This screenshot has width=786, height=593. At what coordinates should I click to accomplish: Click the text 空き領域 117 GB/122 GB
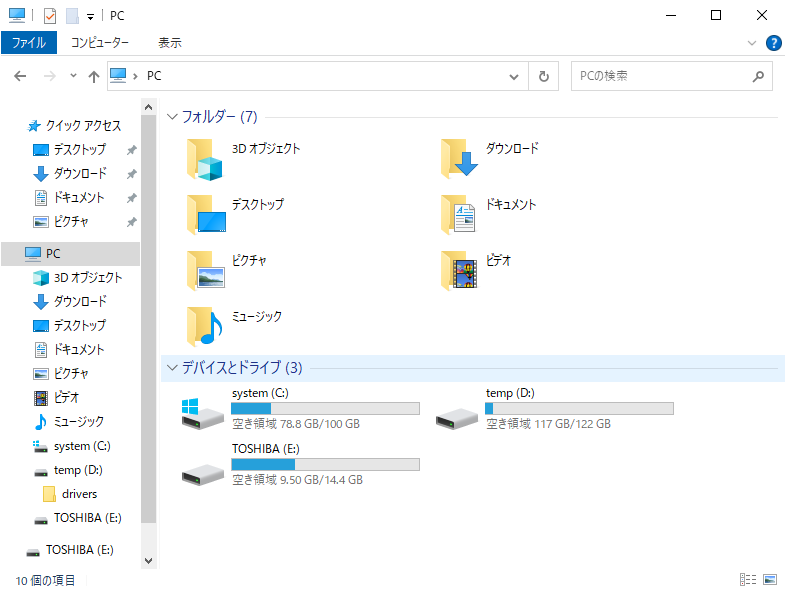[548, 424]
